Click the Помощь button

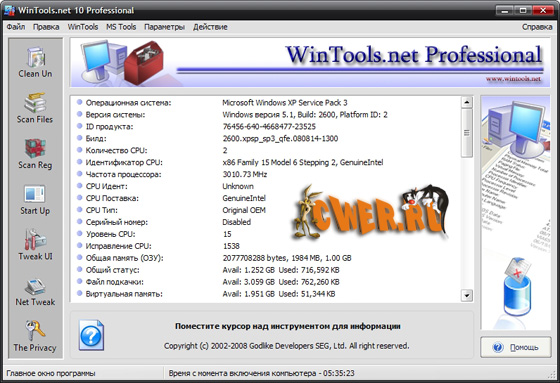(516, 347)
